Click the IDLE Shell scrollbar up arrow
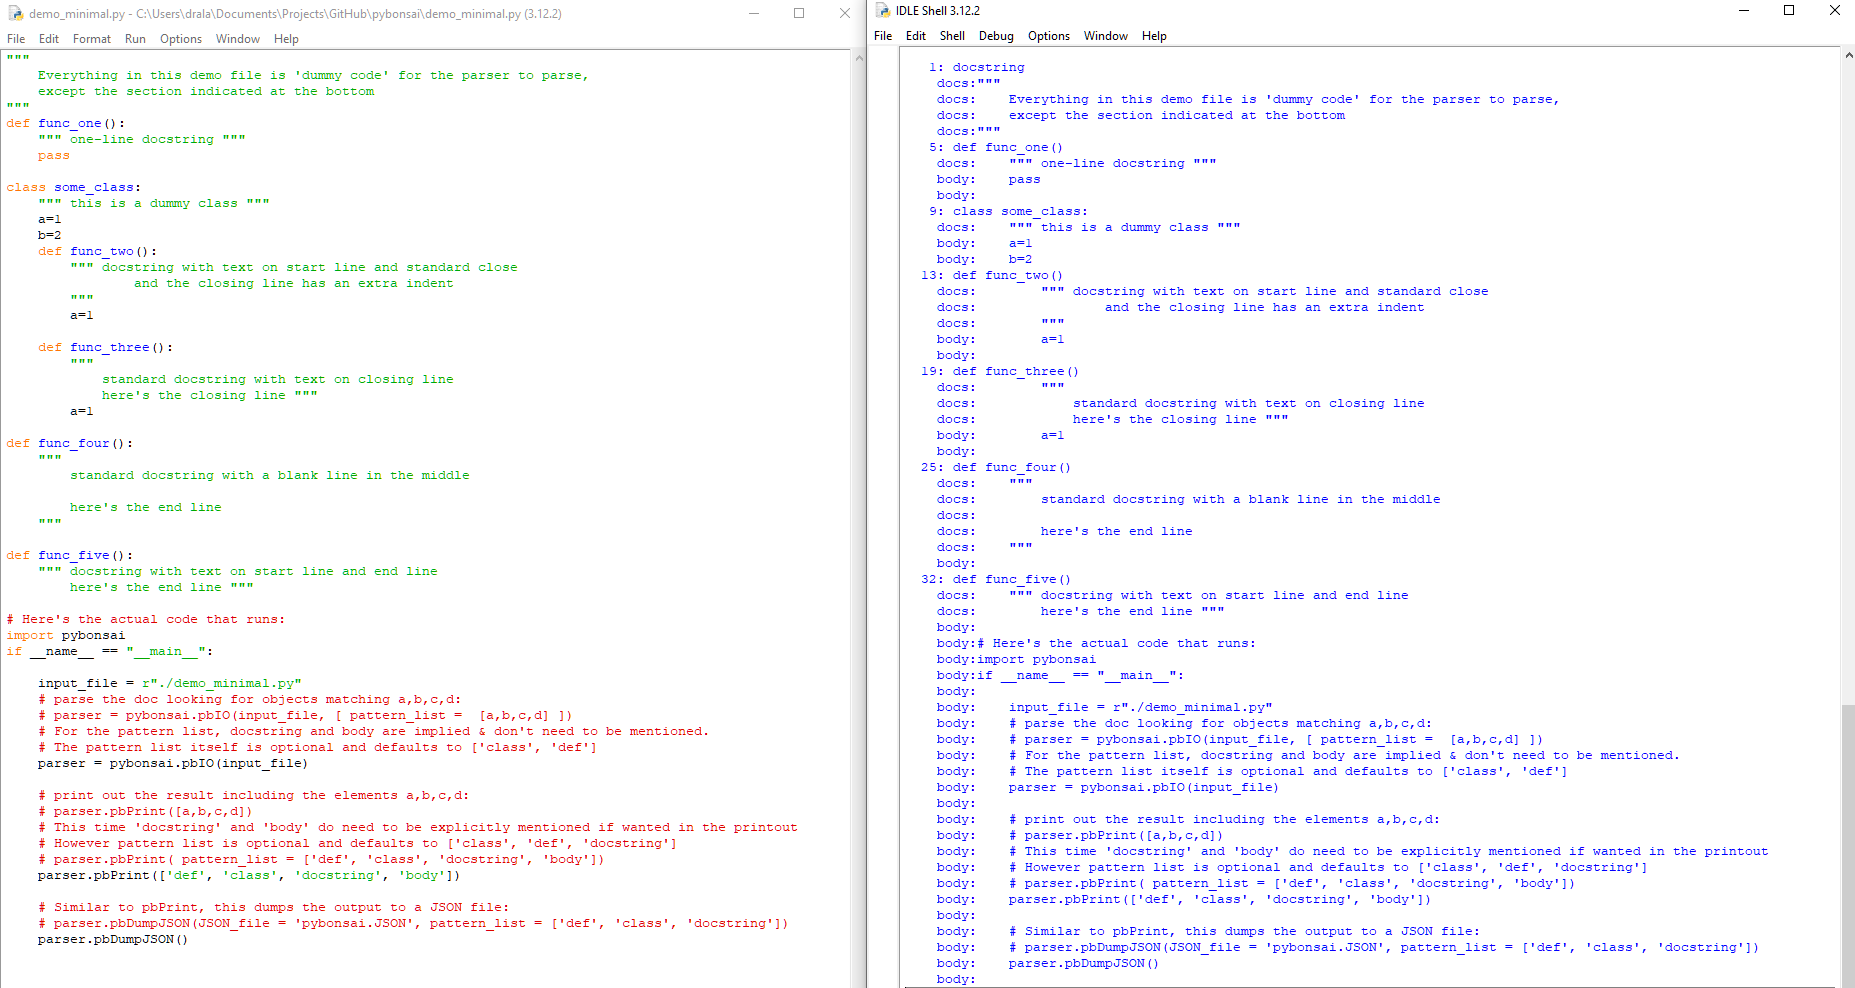 [1847, 56]
